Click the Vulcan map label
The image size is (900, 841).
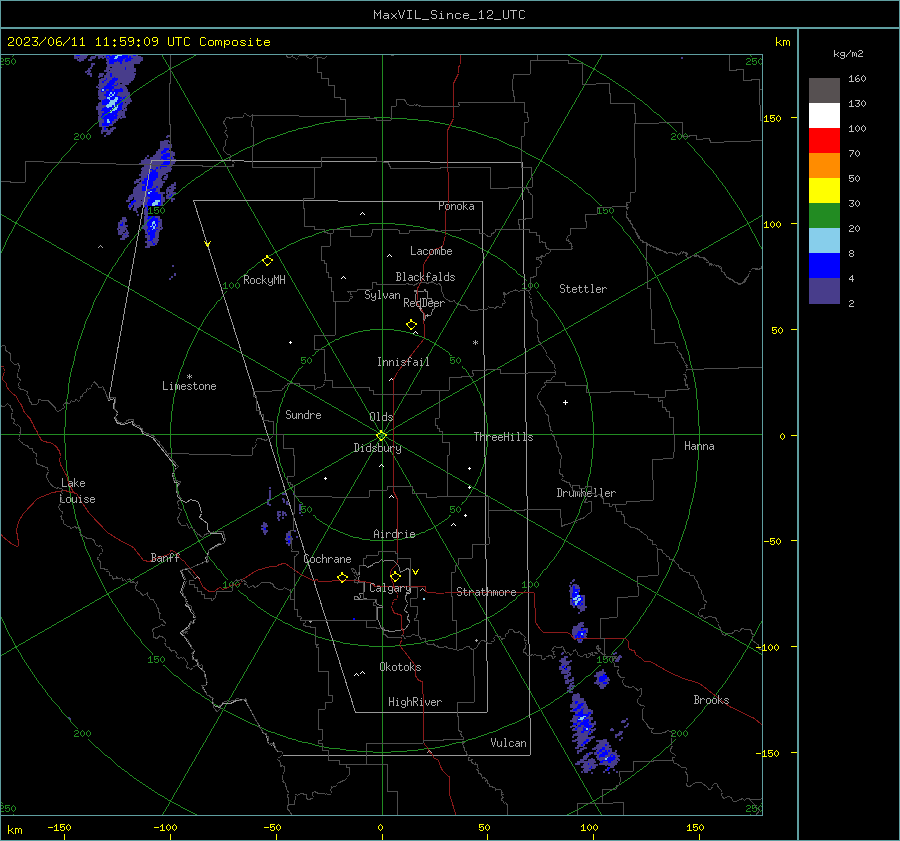(x=509, y=743)
